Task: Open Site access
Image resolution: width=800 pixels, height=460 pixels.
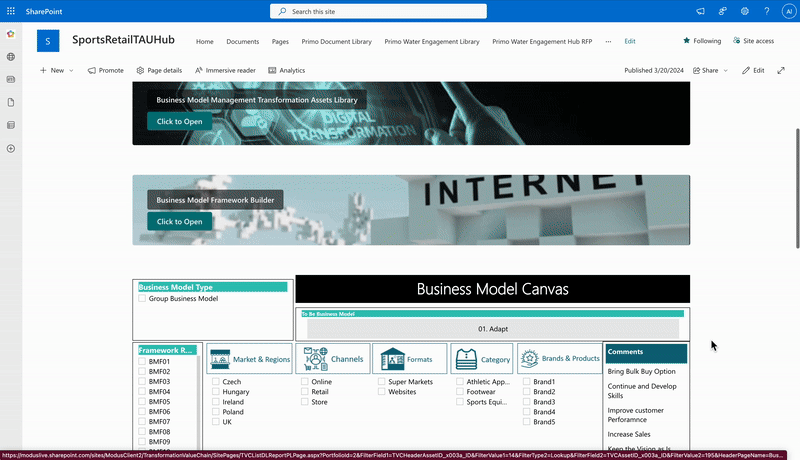Action: [x=754, y=41]
